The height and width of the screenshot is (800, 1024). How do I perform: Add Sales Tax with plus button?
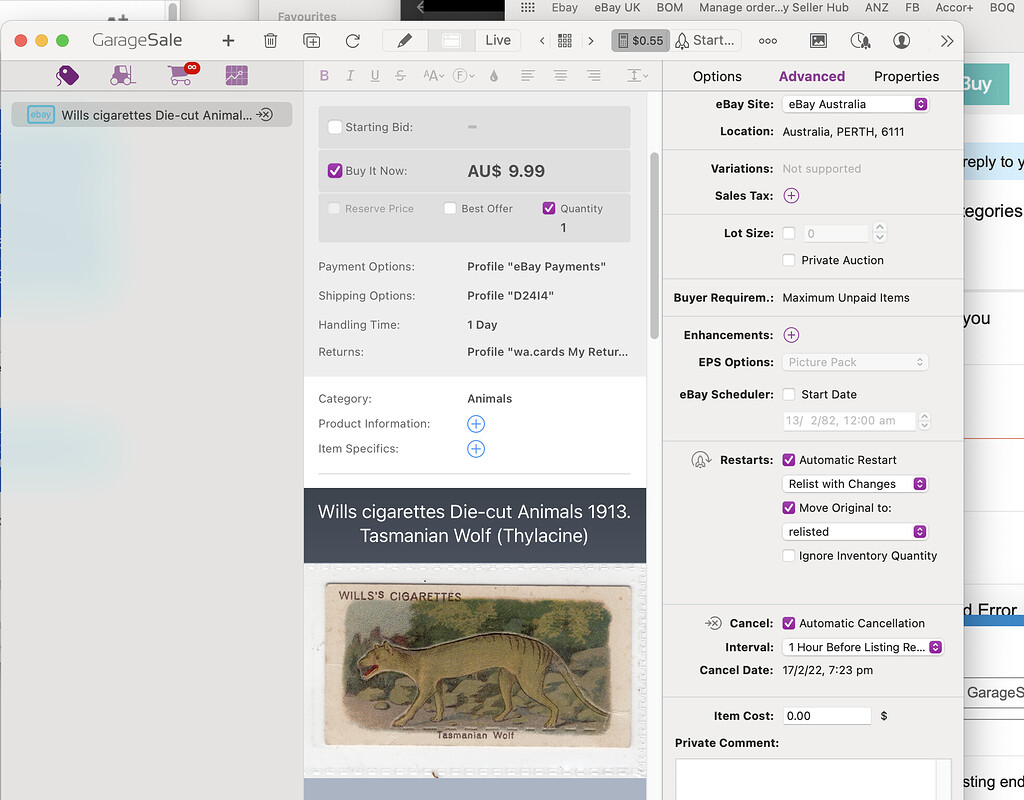[x=791, y=196]
